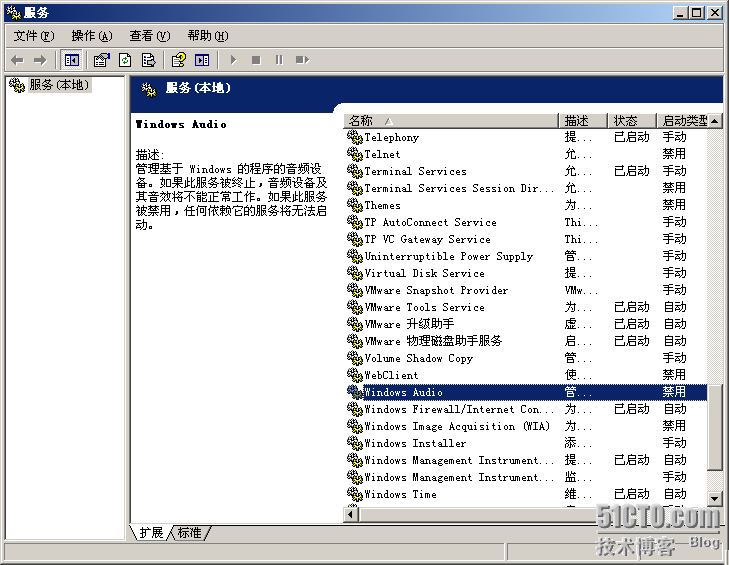Screen dimensions: 729x565
Task: Select Windows Firewall/Internet Con... service name
Action: pyautogui.click(x=459, y=409)
